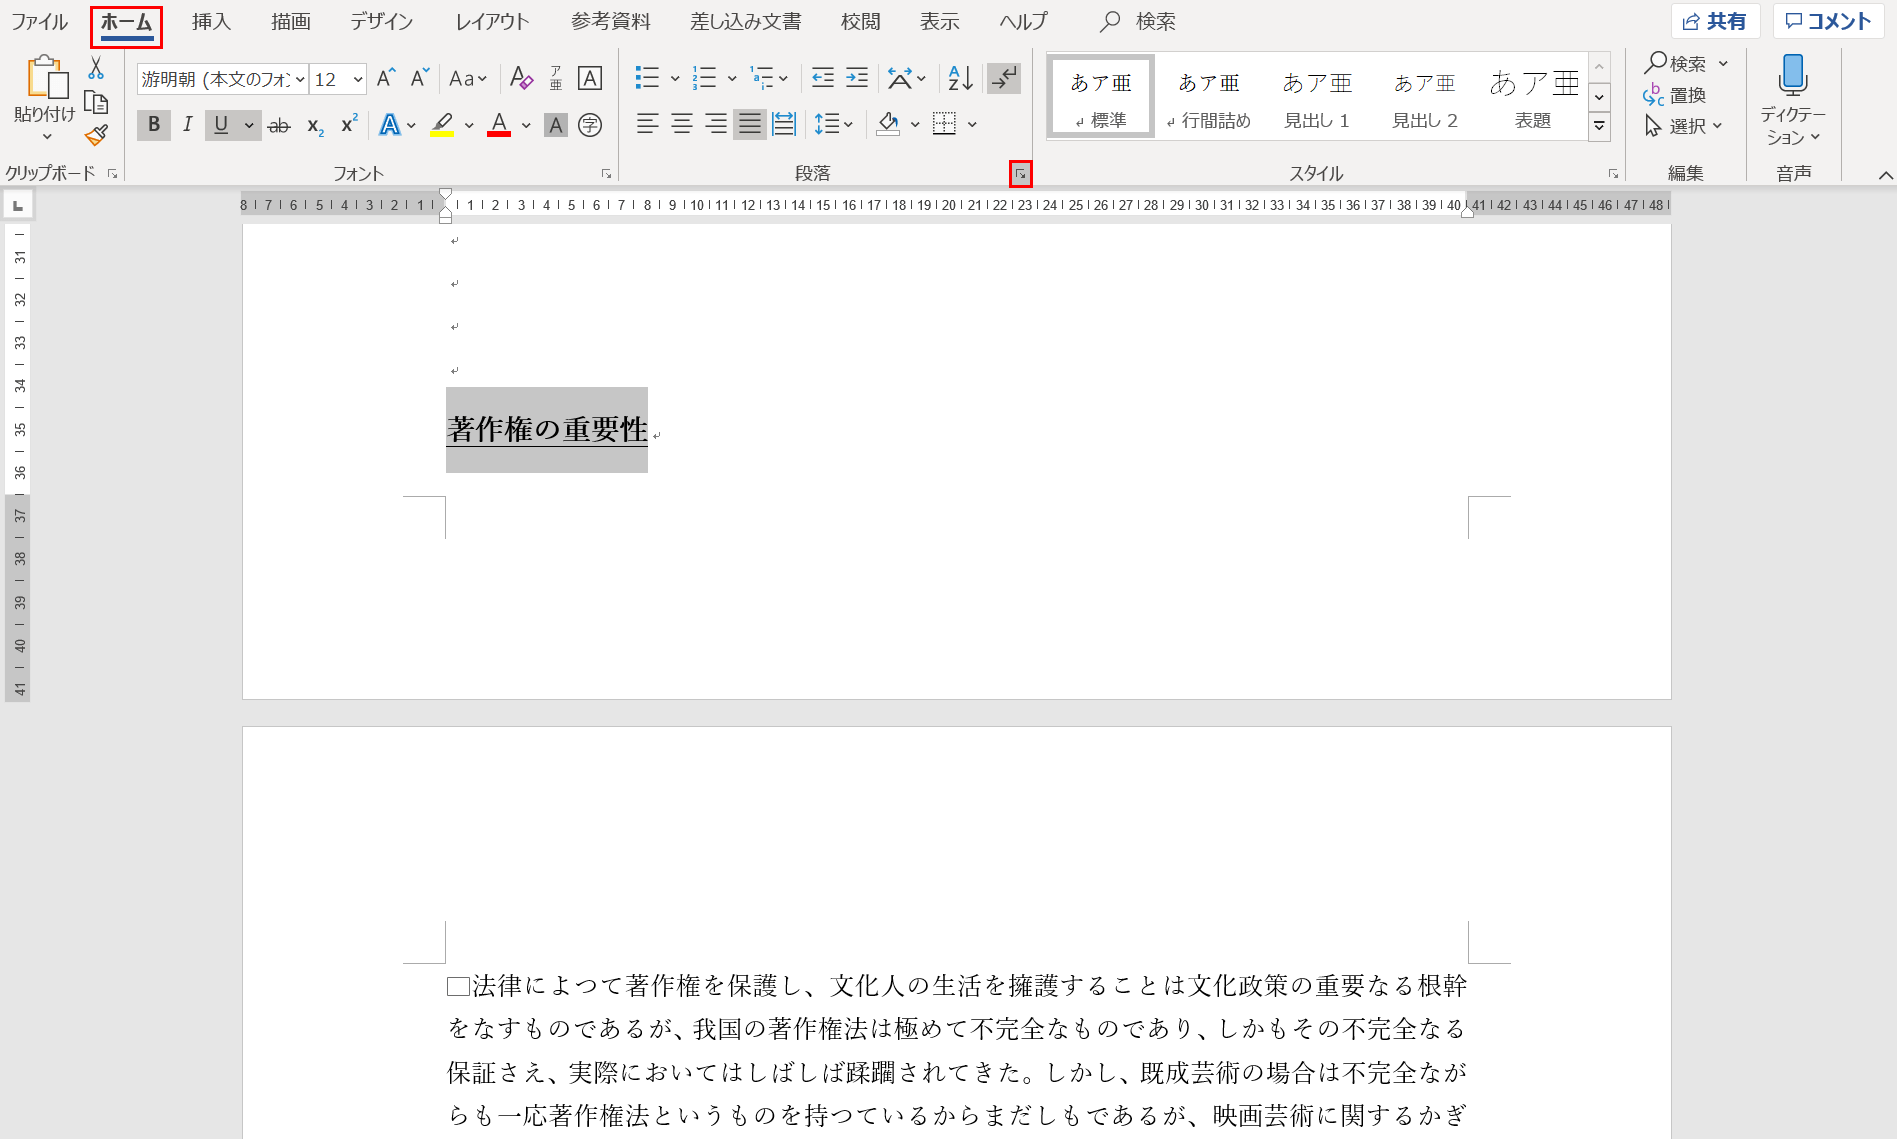This screenshot has width=1897, height=1139.
Task: Open the Font dialog launcher
Action: click(606, 174)
